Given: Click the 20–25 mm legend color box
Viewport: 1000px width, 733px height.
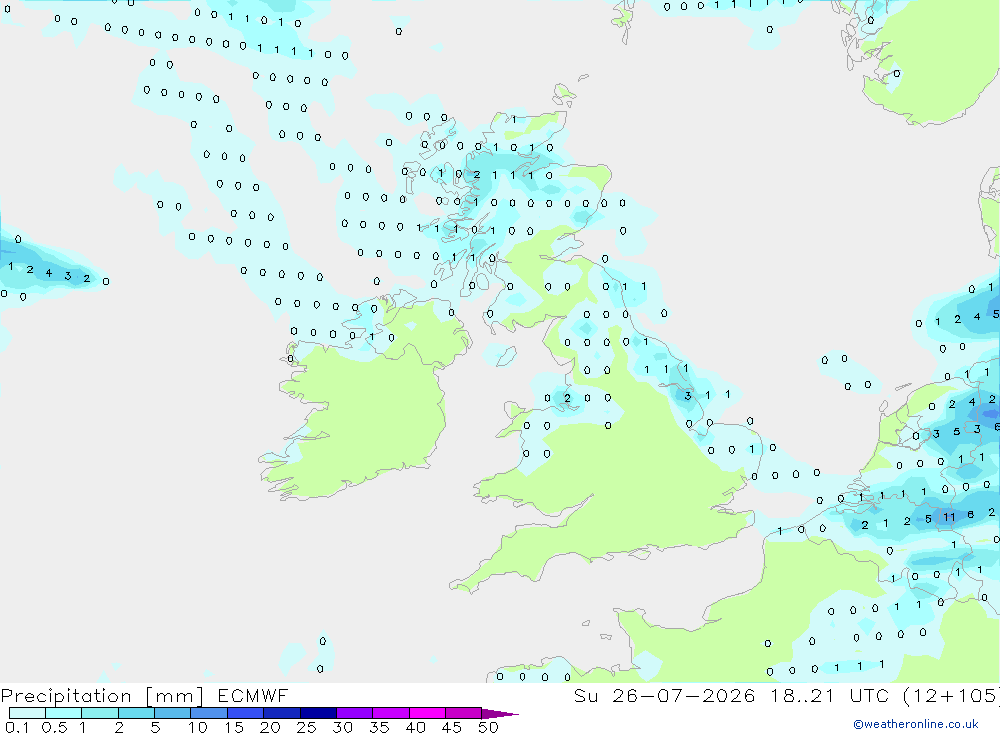Looking at the screenshot, I should click(x=282, y=713).
